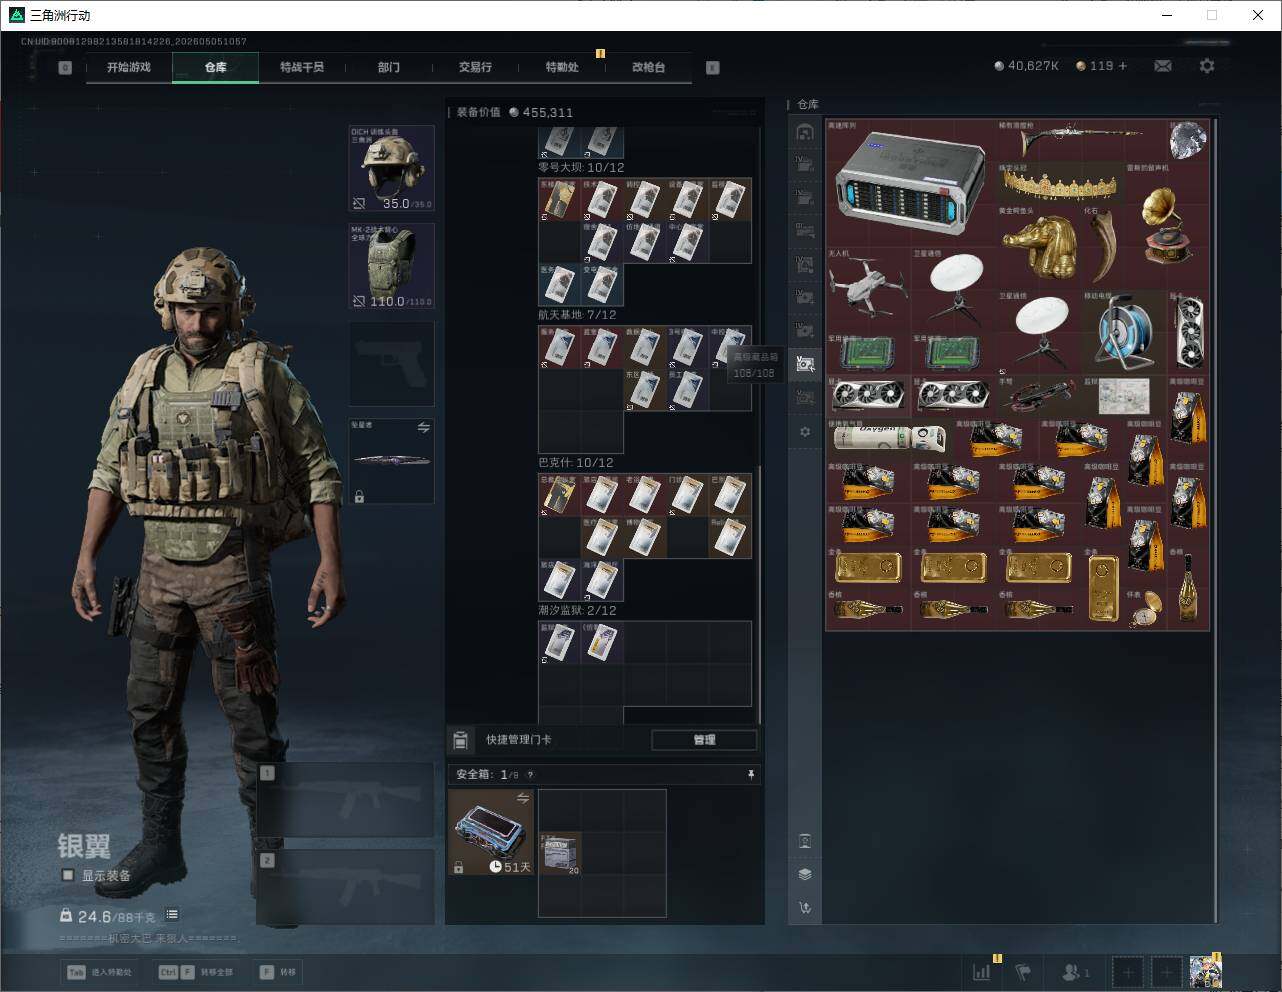Select the blue cable reel item
The image size is (1282, 992).
point(1124,331)
